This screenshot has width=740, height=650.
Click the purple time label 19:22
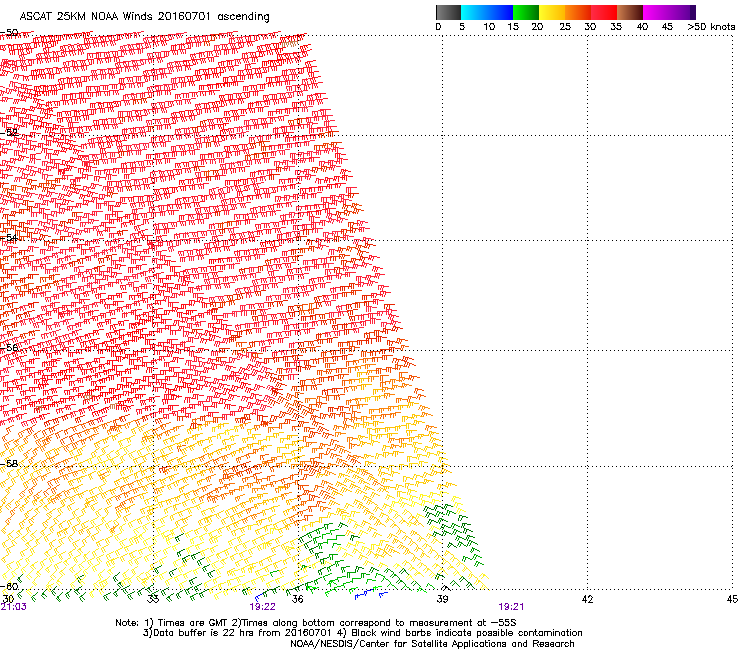[262, 607]
